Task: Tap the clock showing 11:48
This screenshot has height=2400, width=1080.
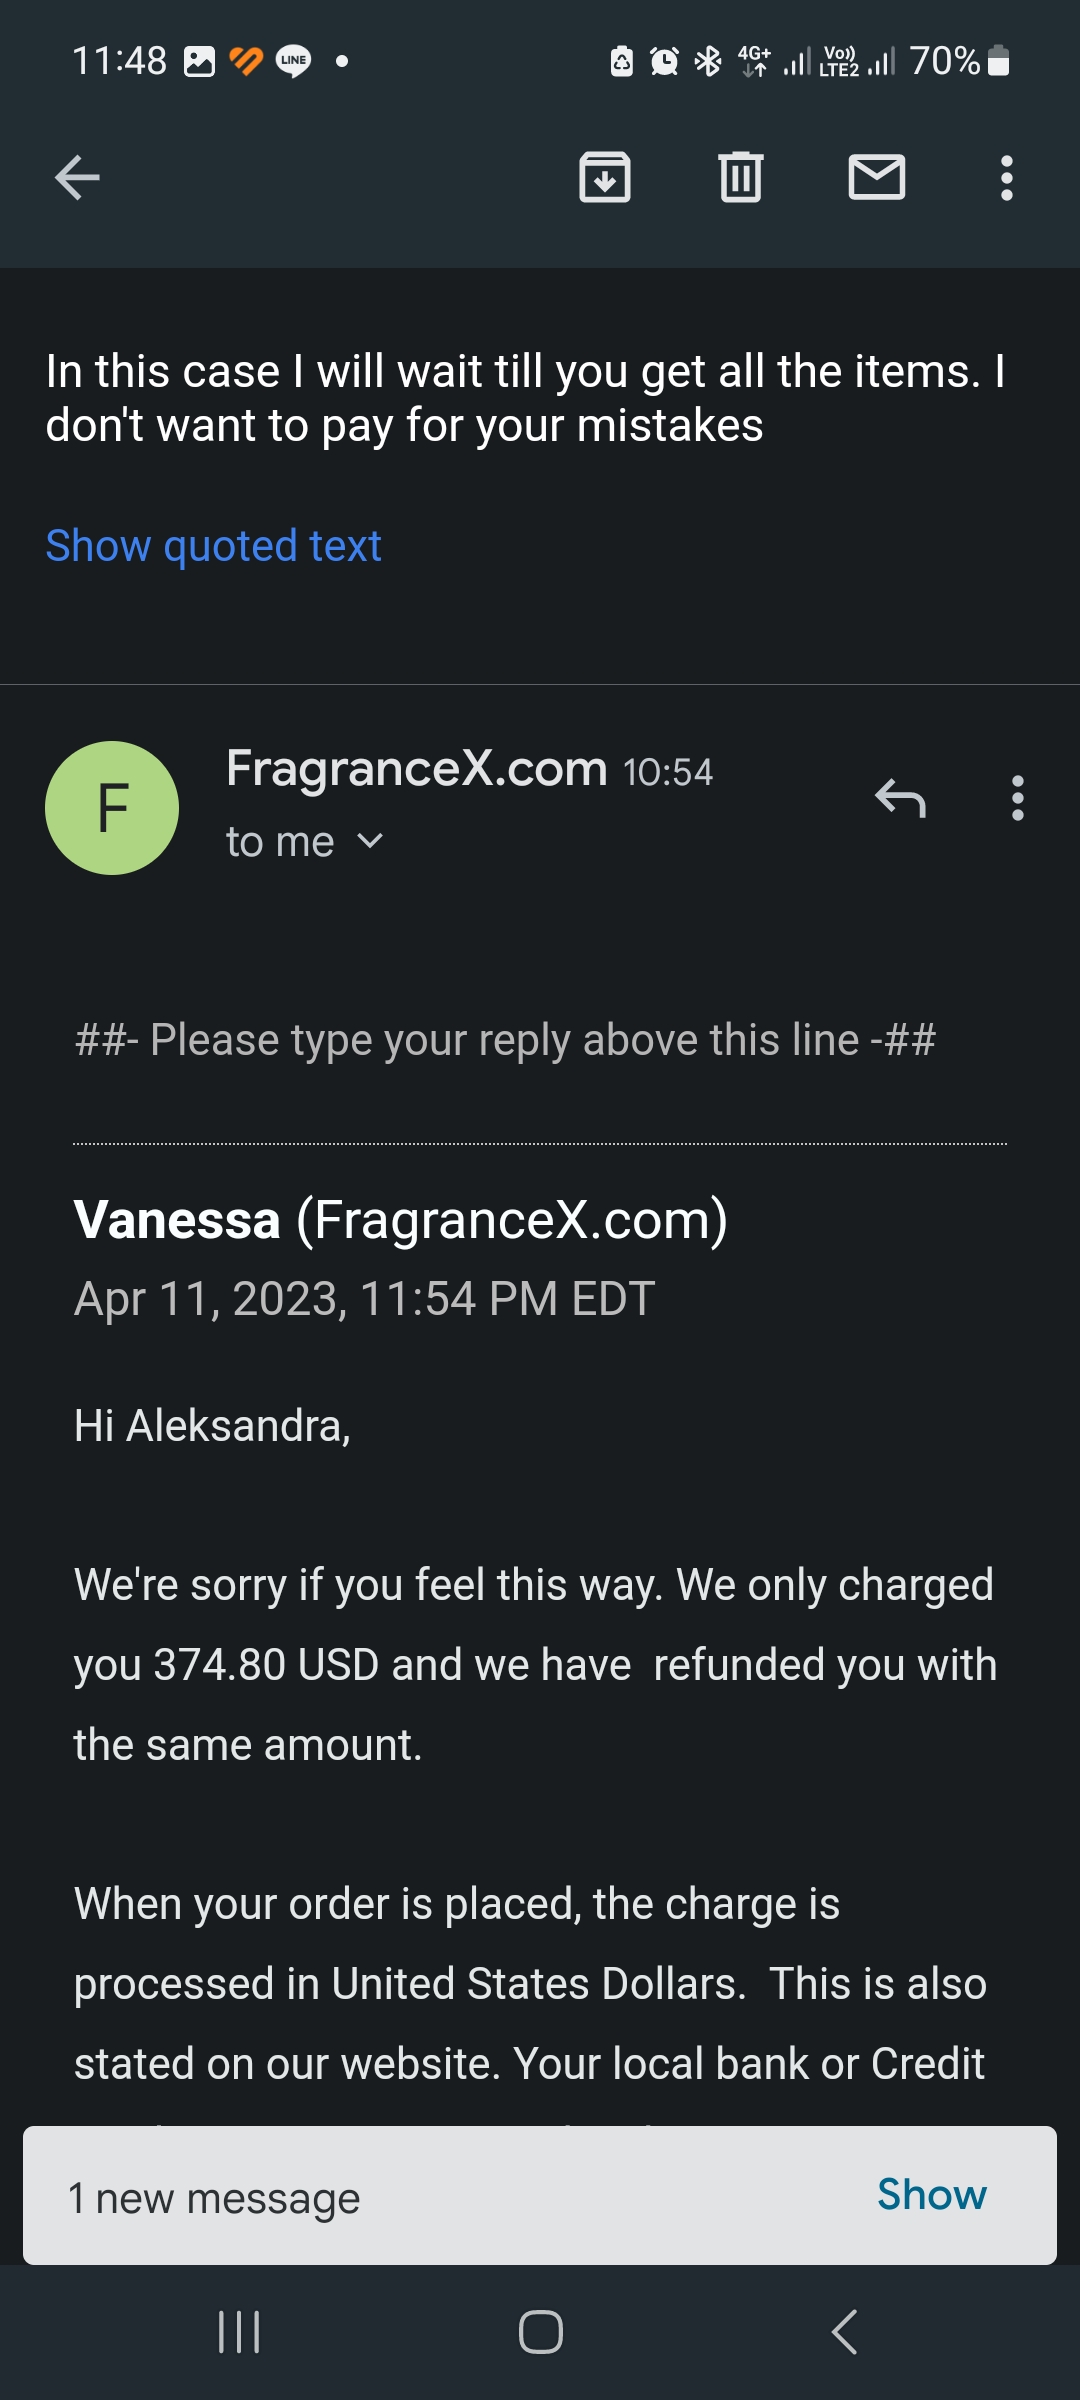Action: (x=120, y=62)
